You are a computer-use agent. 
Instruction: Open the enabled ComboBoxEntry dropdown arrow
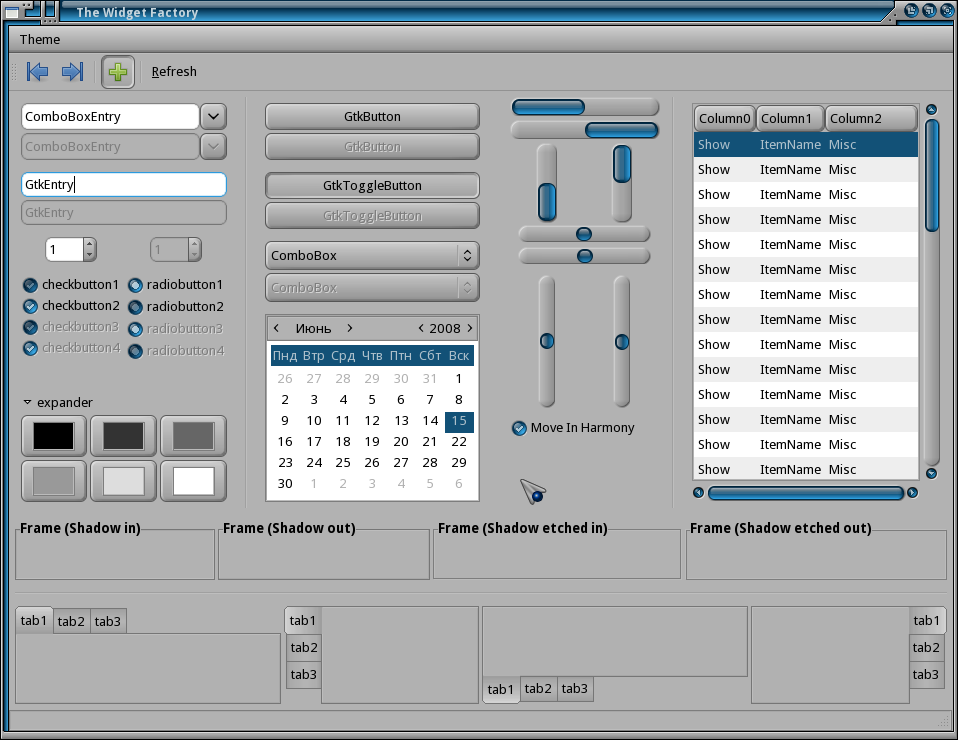[x=213, y=116]
